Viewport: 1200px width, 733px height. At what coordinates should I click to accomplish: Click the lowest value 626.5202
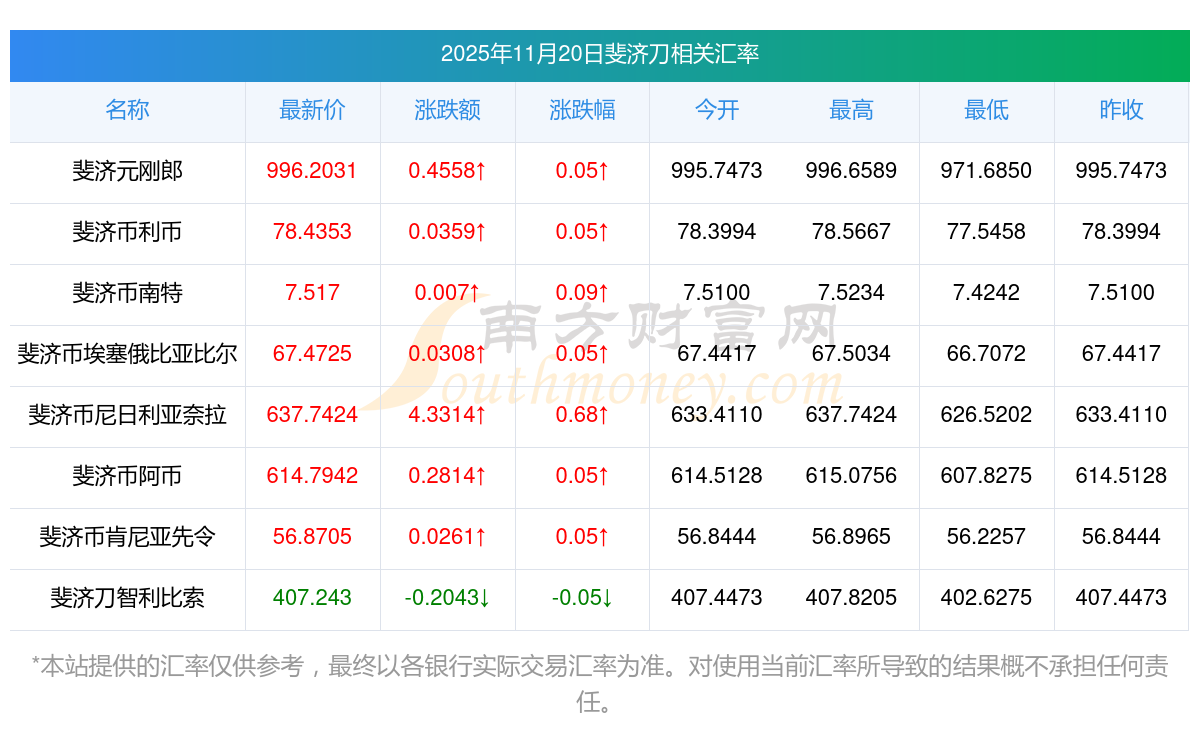tap(986, 415)
